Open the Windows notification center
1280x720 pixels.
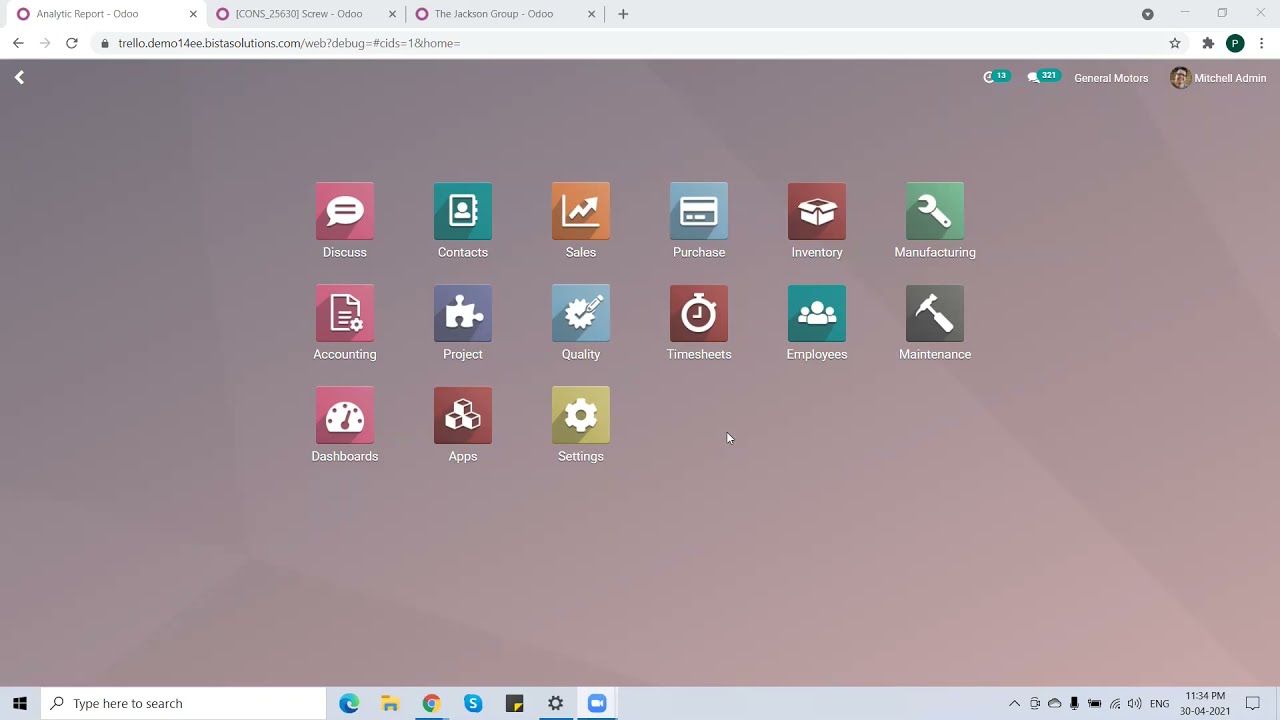[1253, 704]
